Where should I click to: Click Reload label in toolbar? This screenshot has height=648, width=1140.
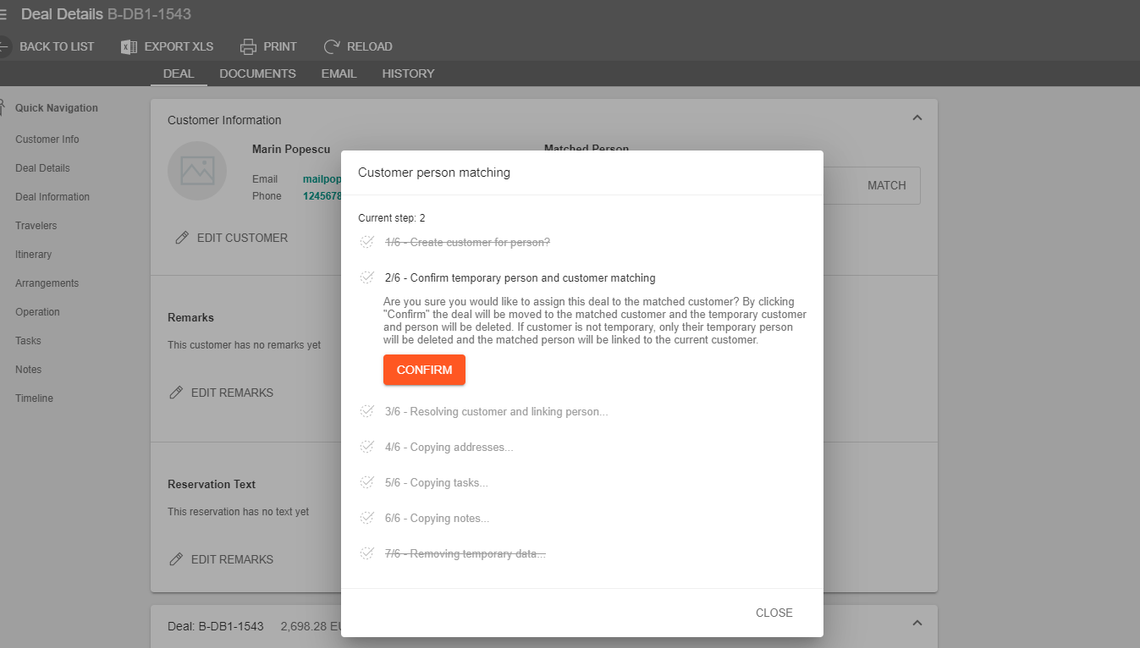click(x=369, y=47)
